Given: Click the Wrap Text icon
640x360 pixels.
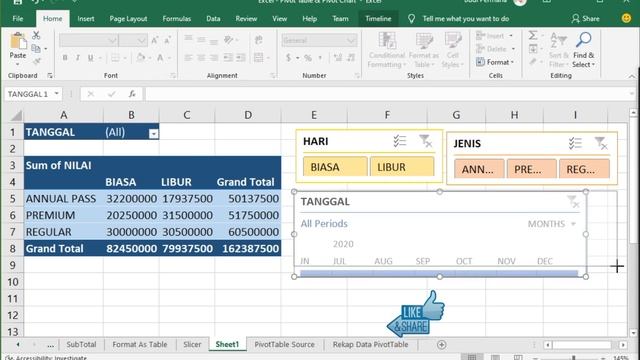Looking at the screenshot, I should tap(258, 40).
